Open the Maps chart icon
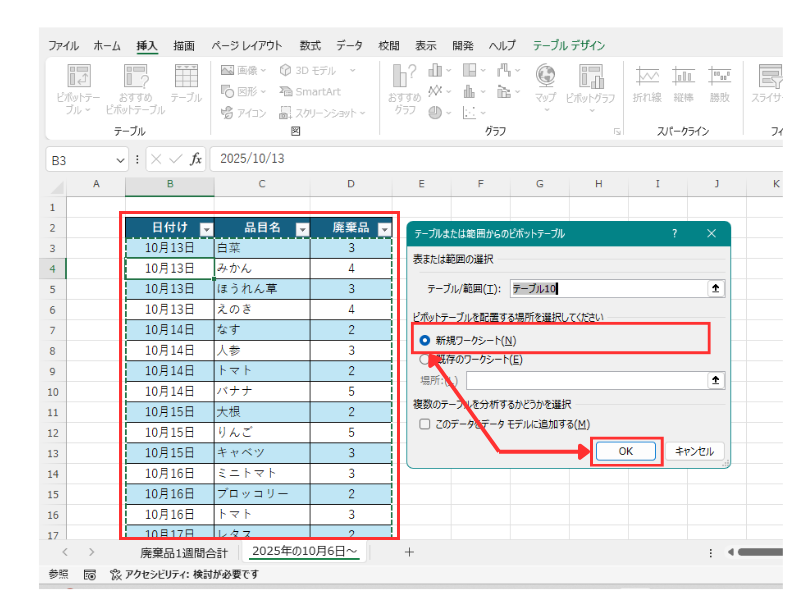800x600 pixels. (545, 78)
